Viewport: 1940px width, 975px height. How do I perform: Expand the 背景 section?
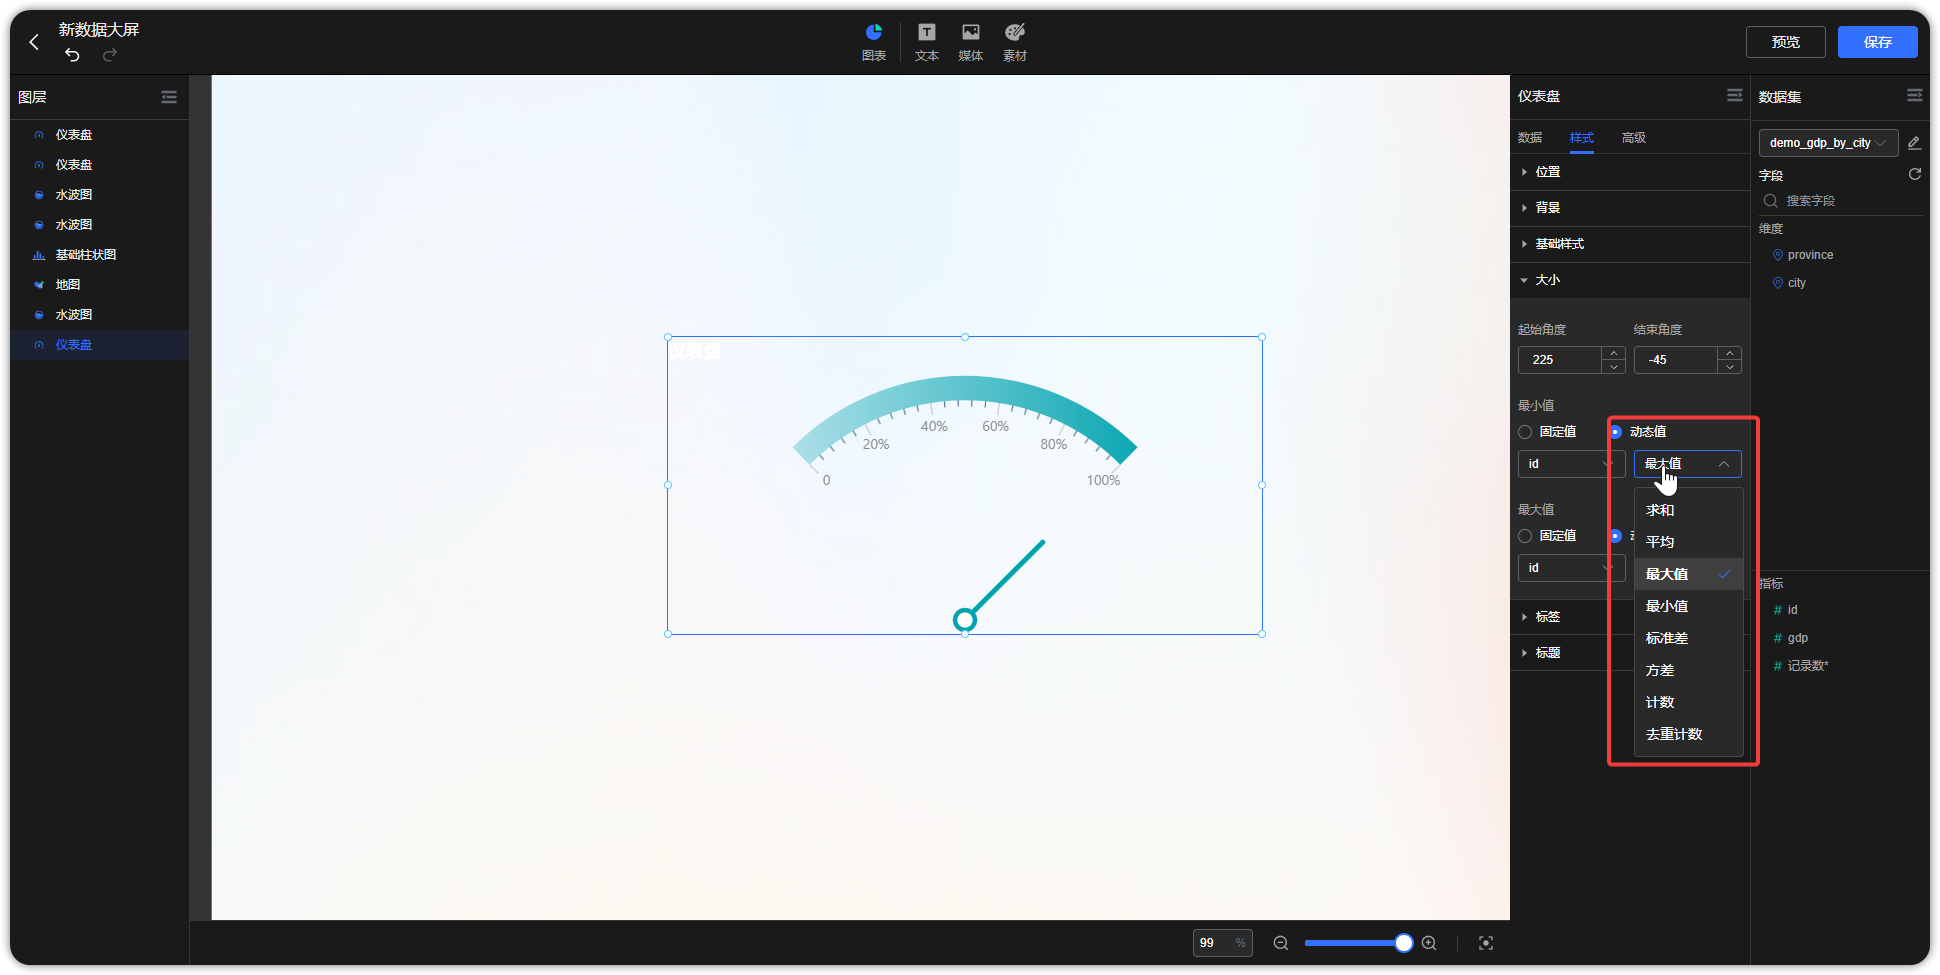(x=1630, y=208)
